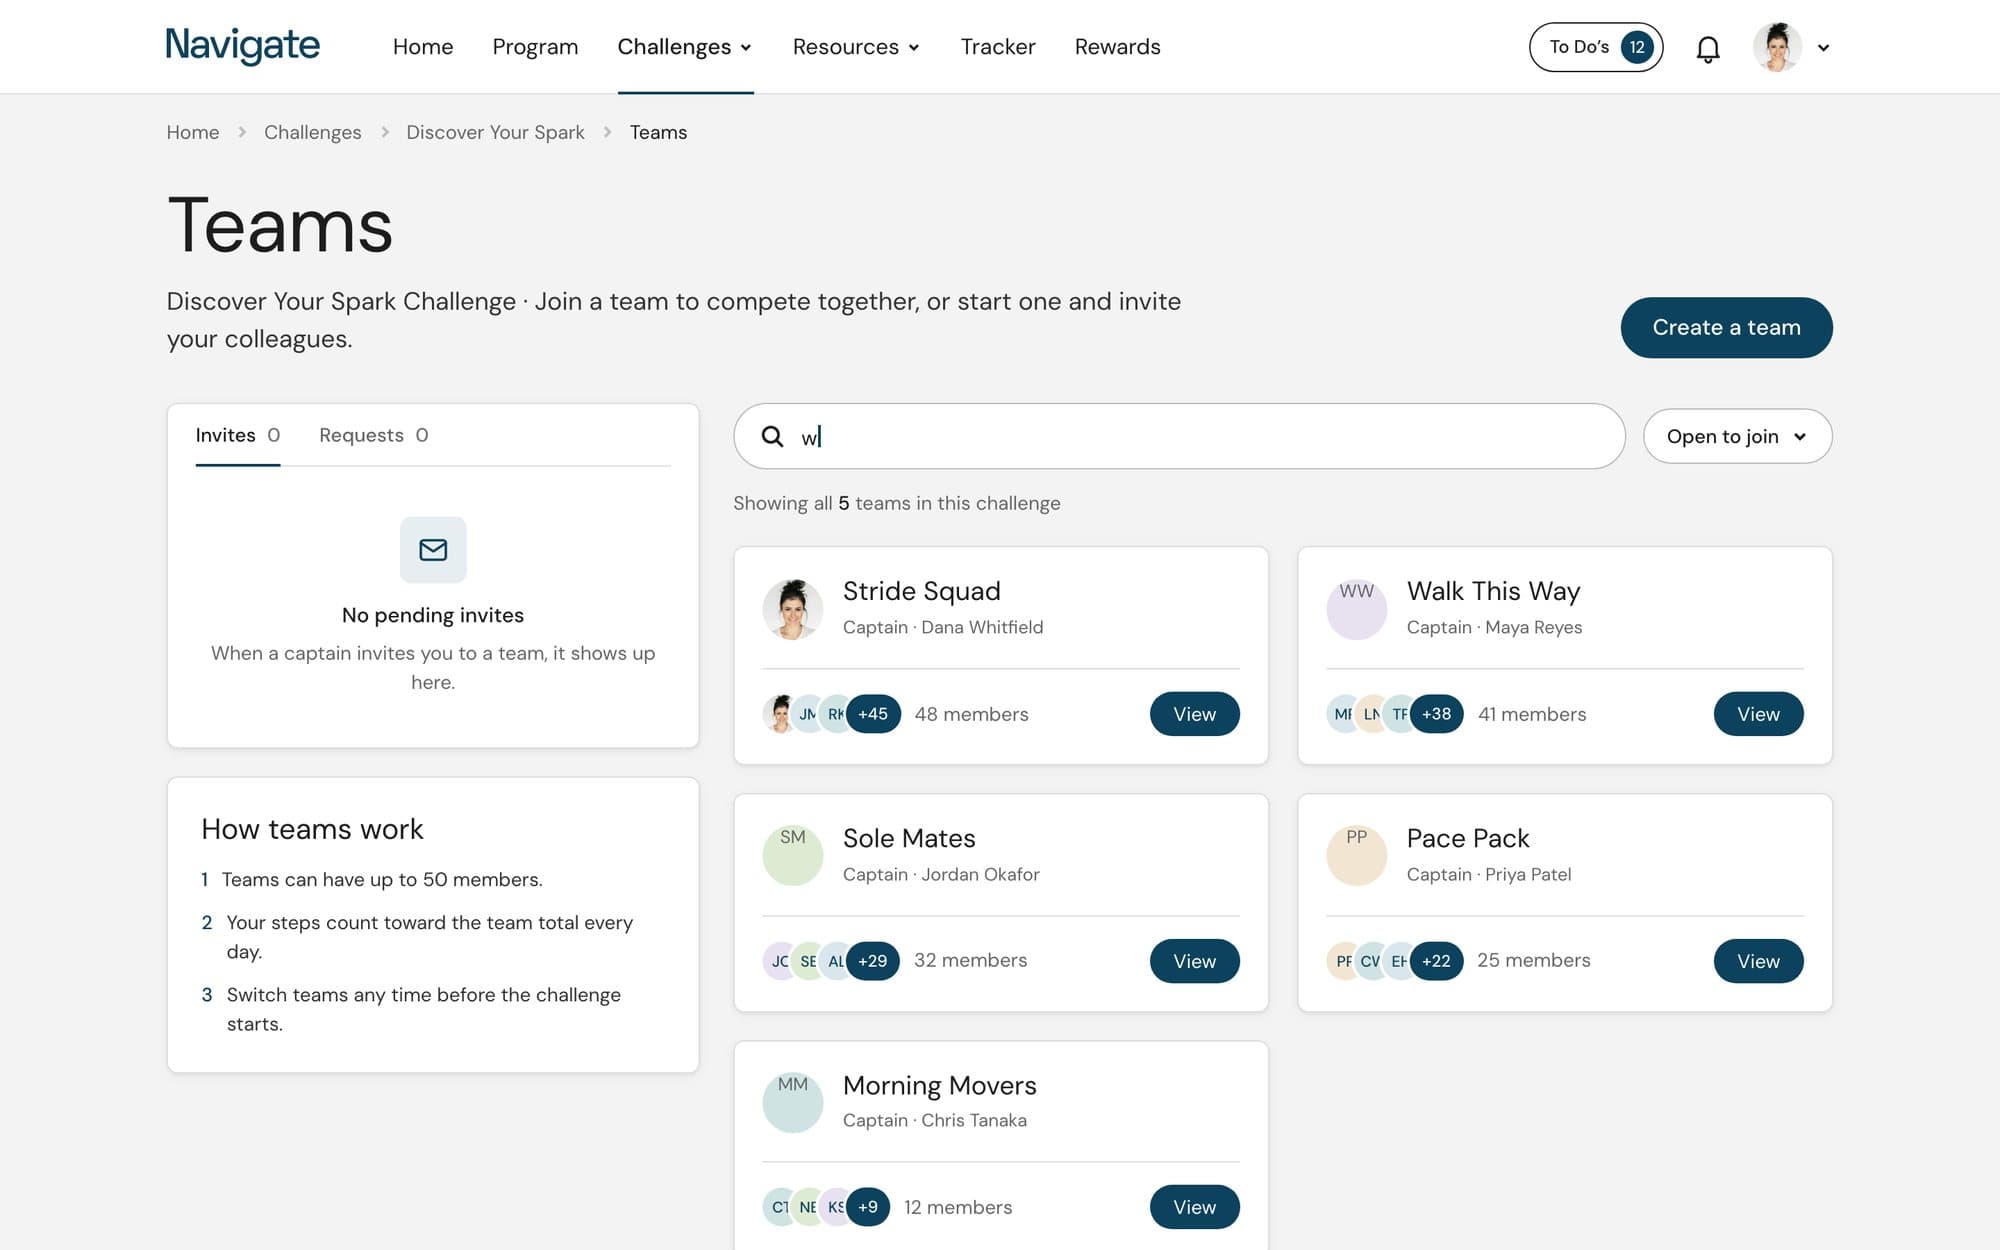This screenshot has width=2000, height=1250.
Task: Click the Stride Squad team avatar photo
Action: pyautogui.click(x=793, y=609)
